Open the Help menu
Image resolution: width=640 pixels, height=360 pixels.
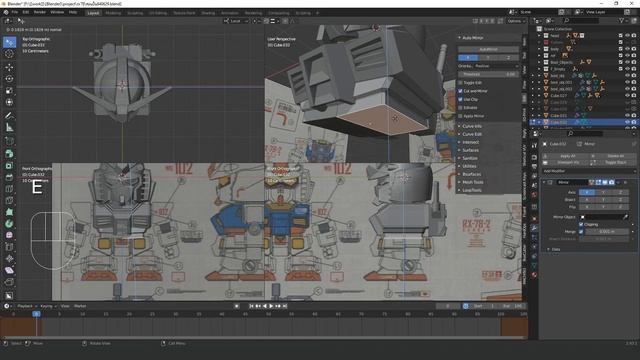coord(73,13)
